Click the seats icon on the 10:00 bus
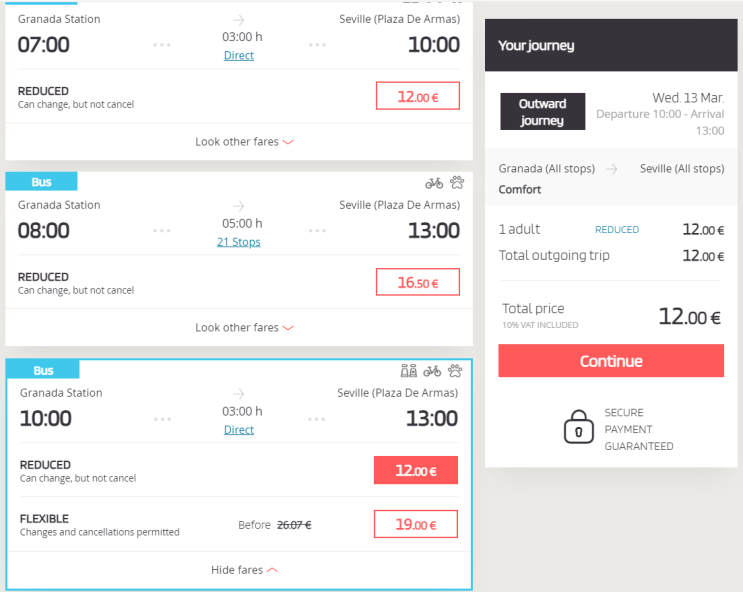The height and width of the screenshot is (592, 743). click(409, 371)
